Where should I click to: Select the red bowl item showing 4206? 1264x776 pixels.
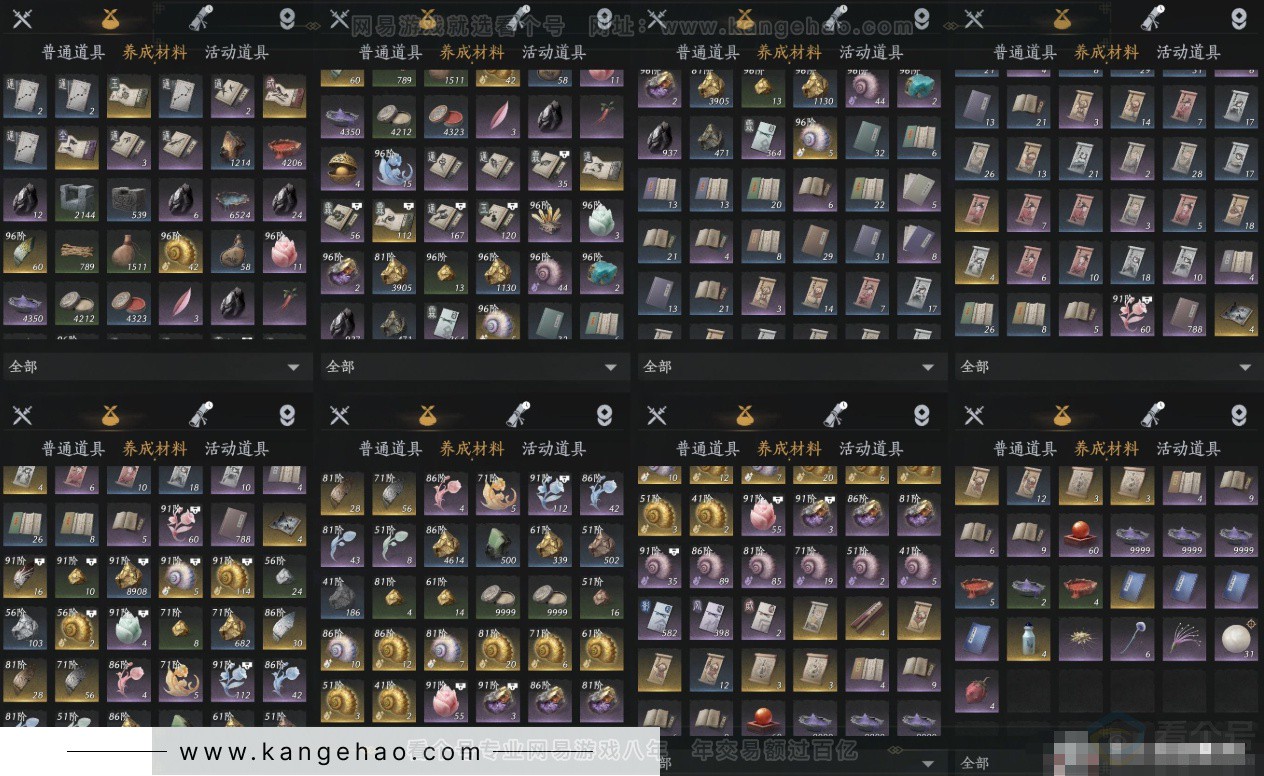coord(284,148)
